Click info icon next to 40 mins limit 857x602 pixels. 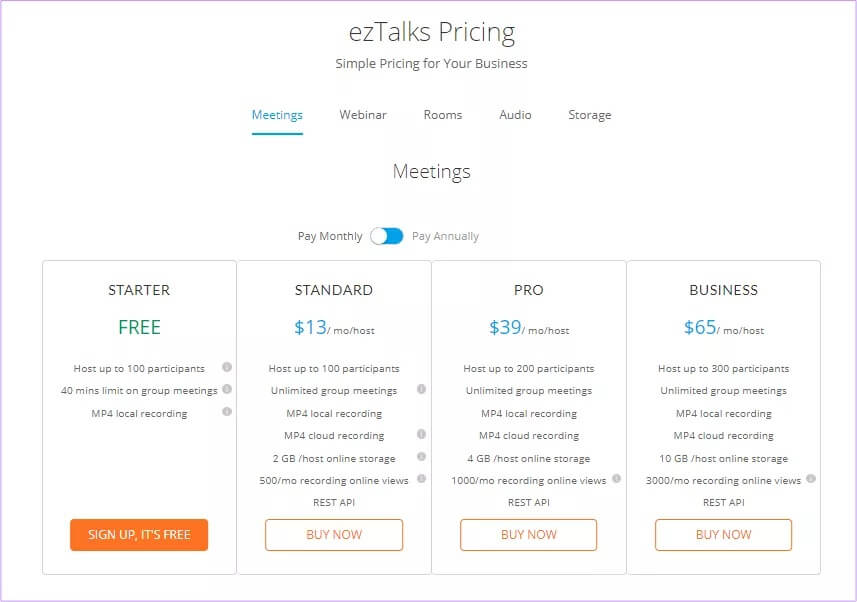[227, 389]
